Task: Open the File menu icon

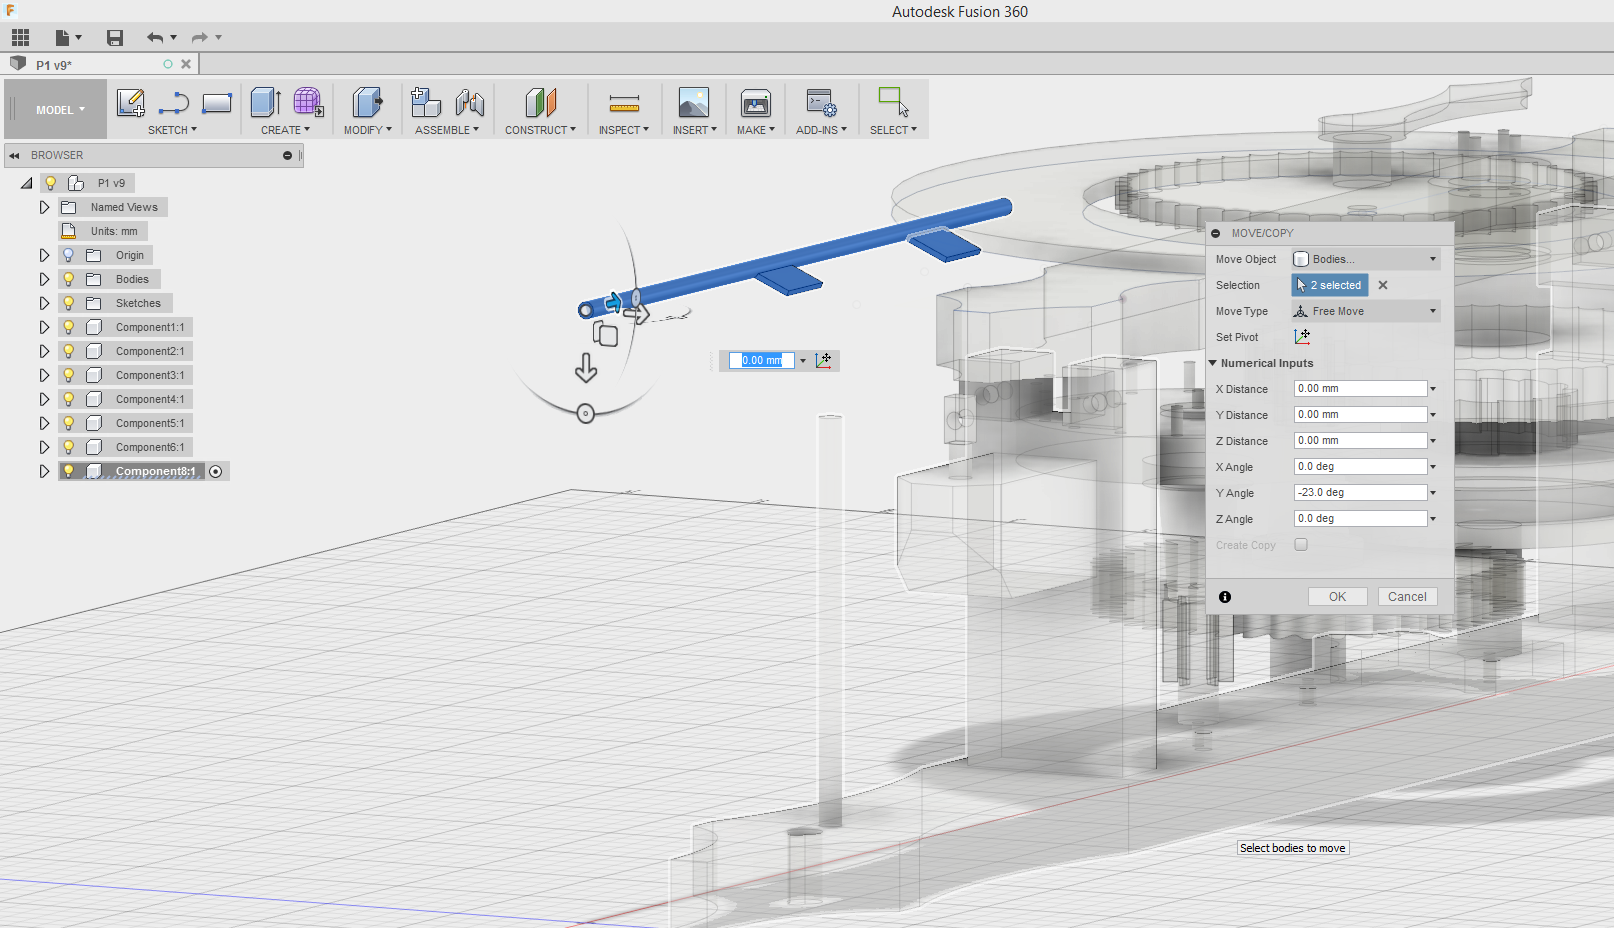Action: [68, 38]
